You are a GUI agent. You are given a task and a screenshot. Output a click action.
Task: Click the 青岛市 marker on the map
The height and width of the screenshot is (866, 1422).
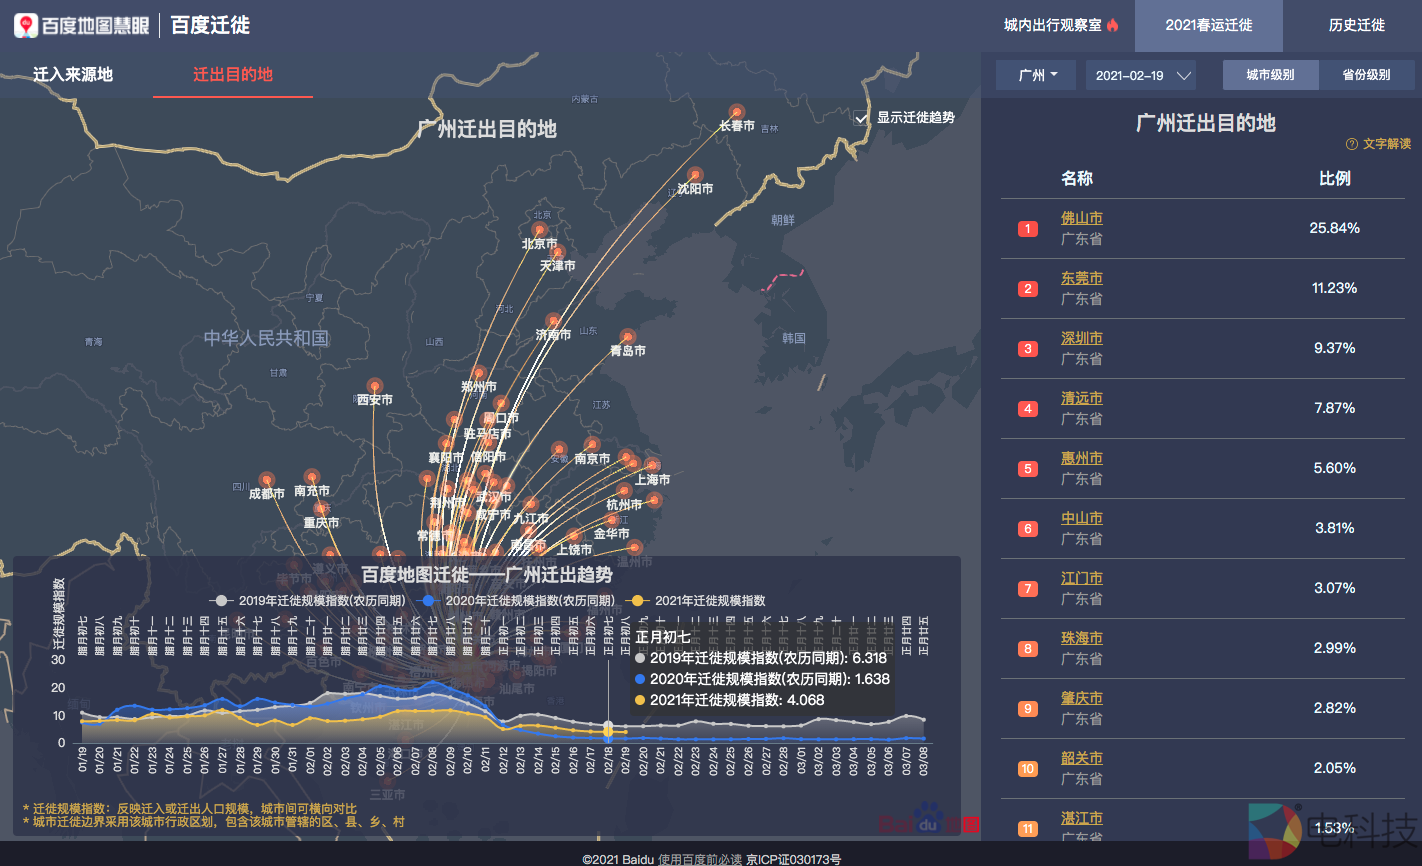(x=628, y=337)
